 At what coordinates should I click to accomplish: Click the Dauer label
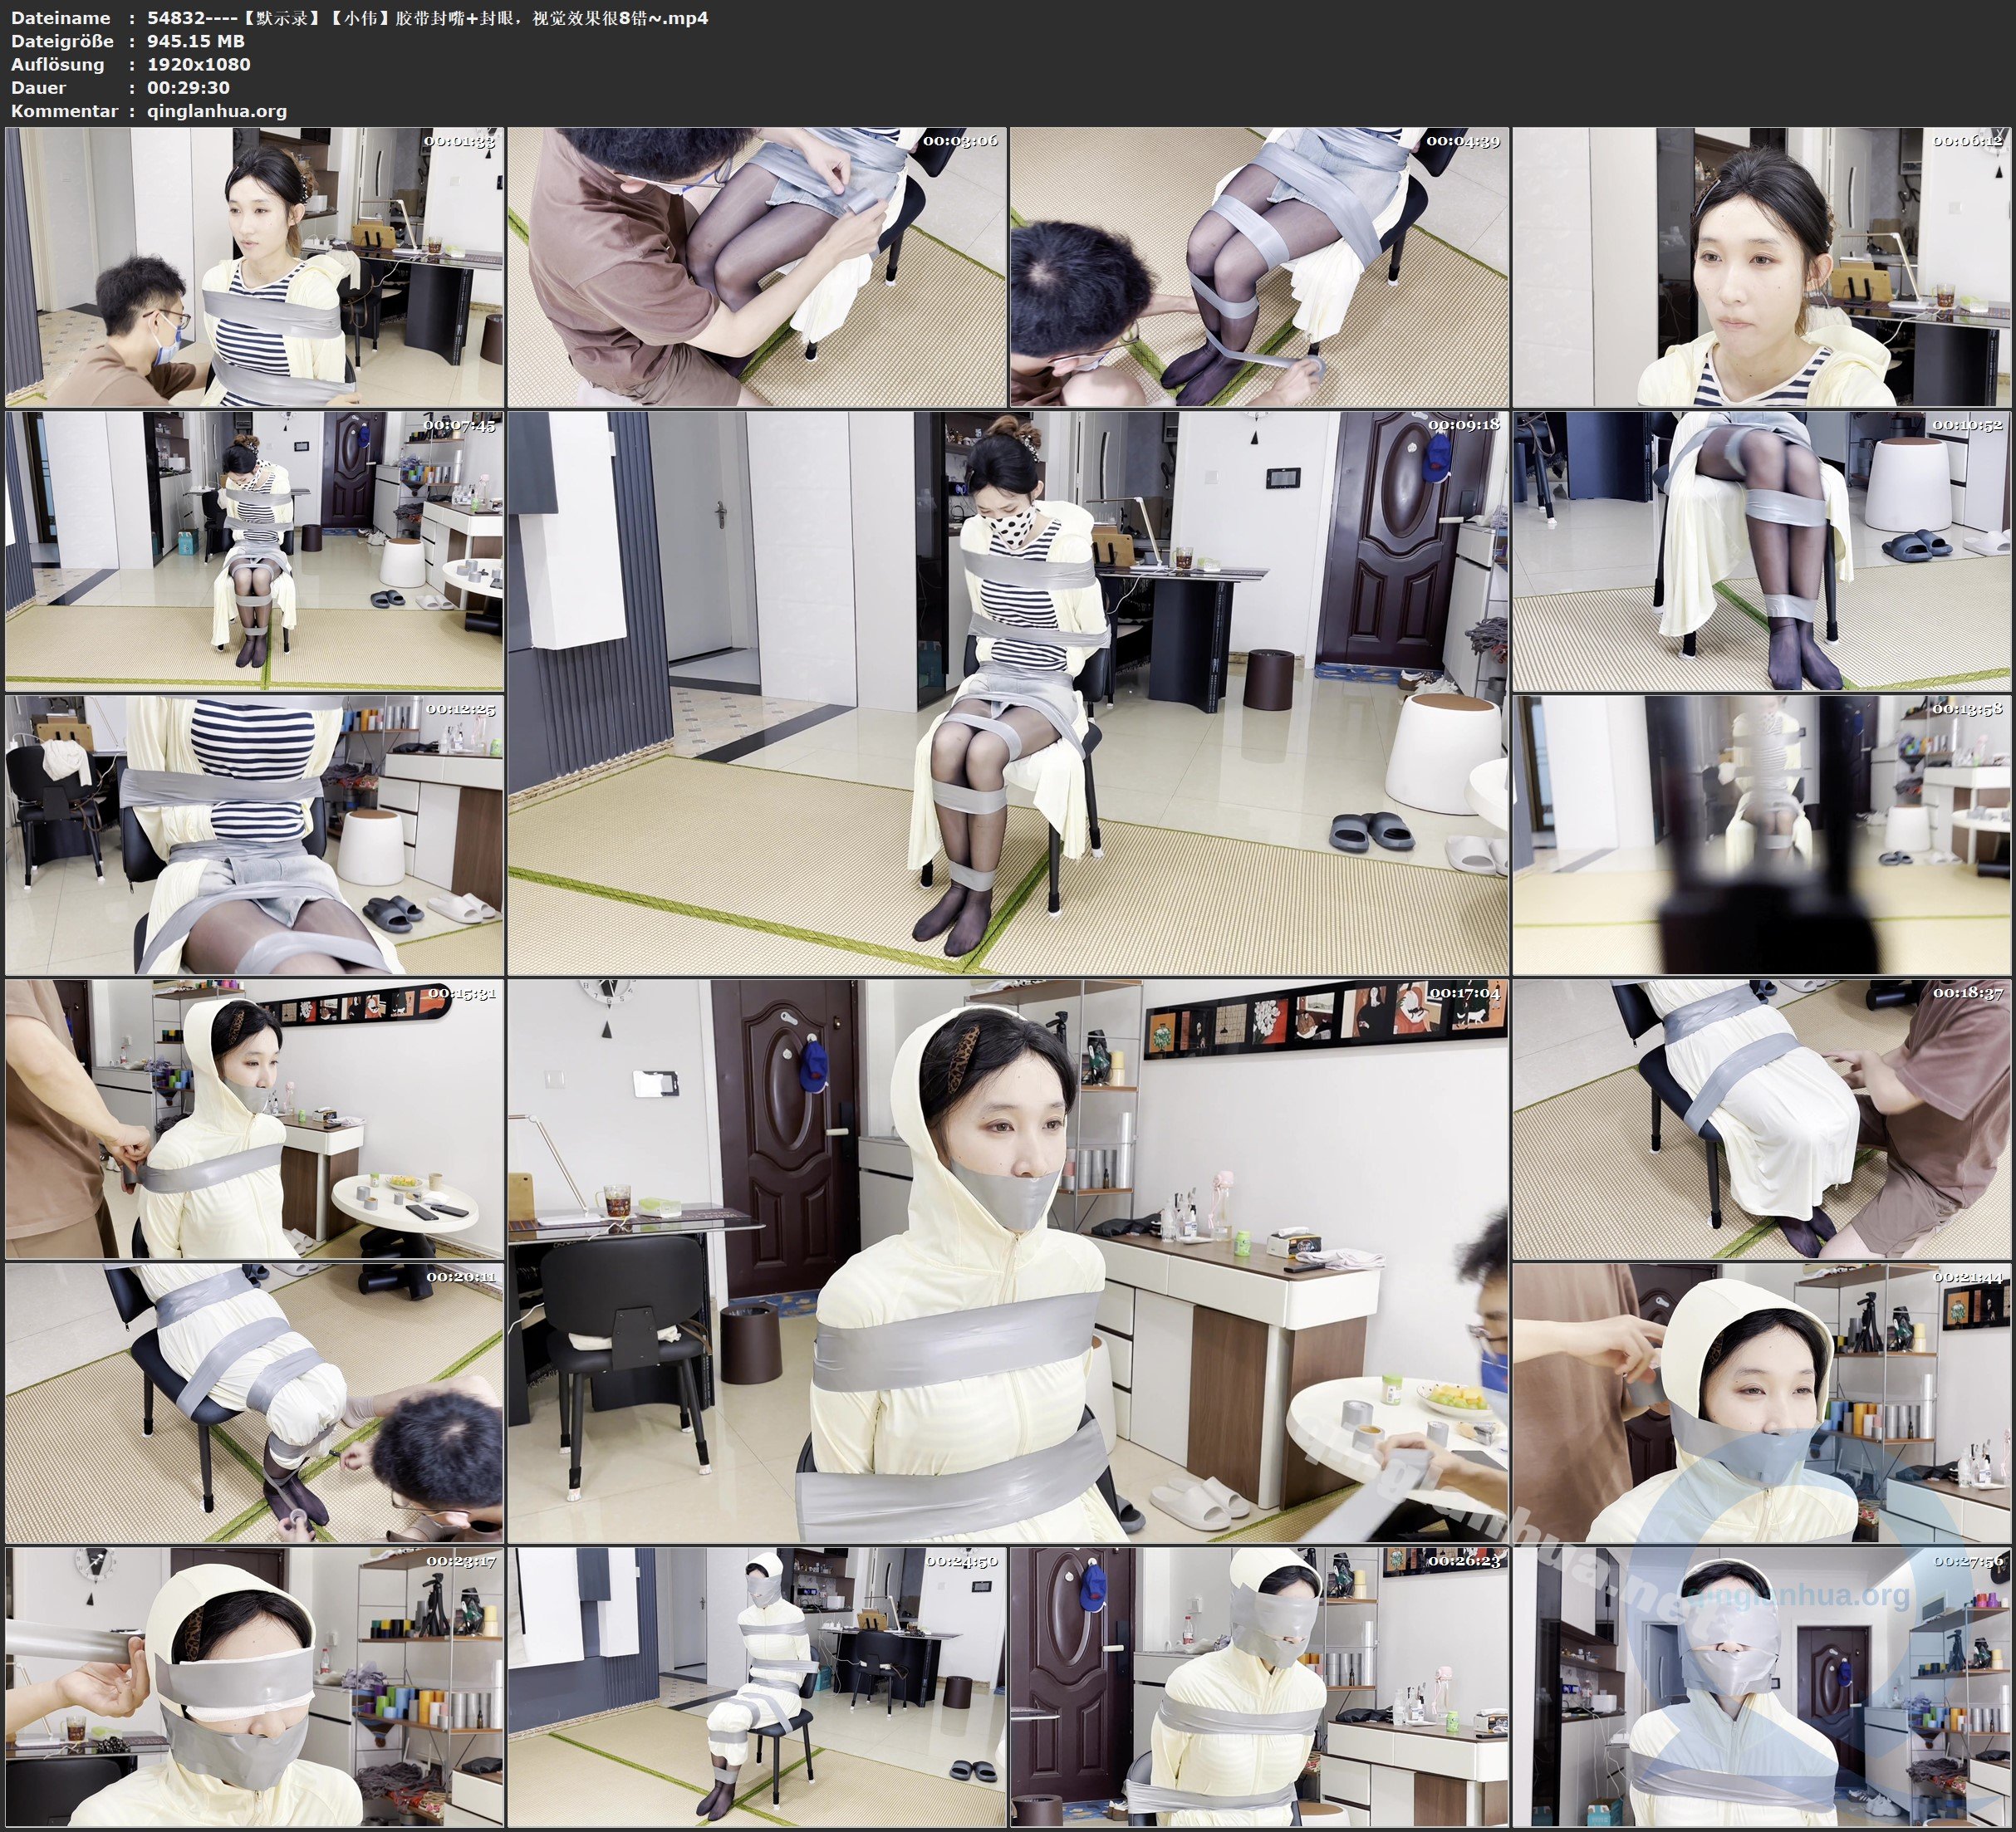(39, 87)
